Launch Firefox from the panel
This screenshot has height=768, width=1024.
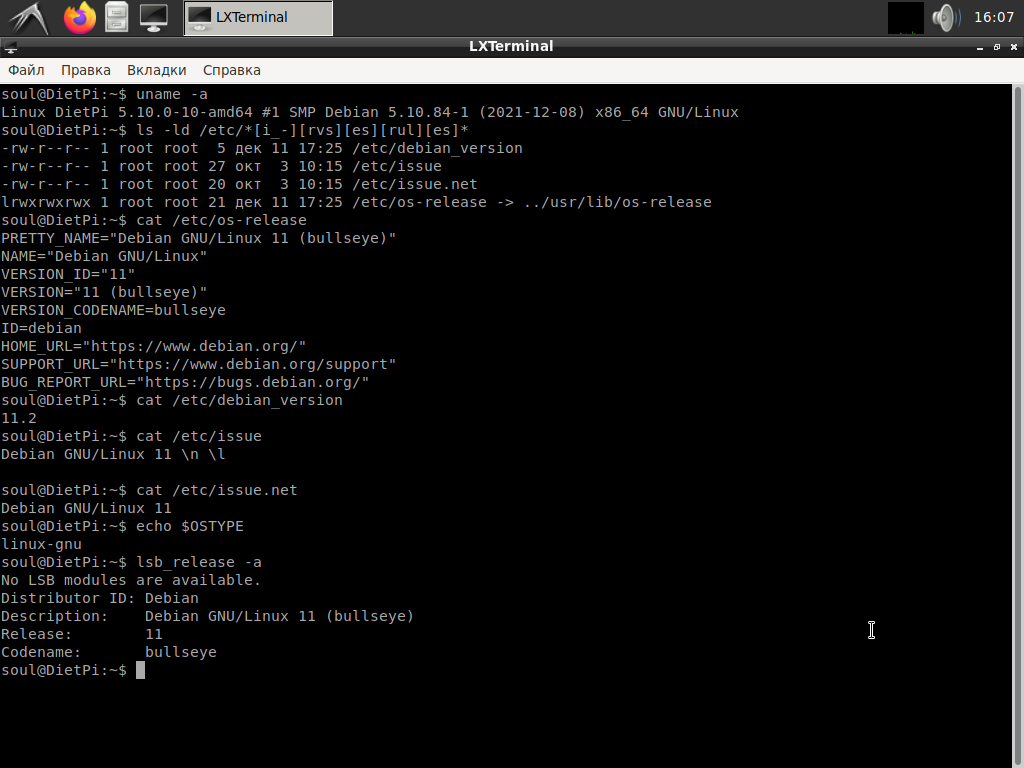coord(80,18)
